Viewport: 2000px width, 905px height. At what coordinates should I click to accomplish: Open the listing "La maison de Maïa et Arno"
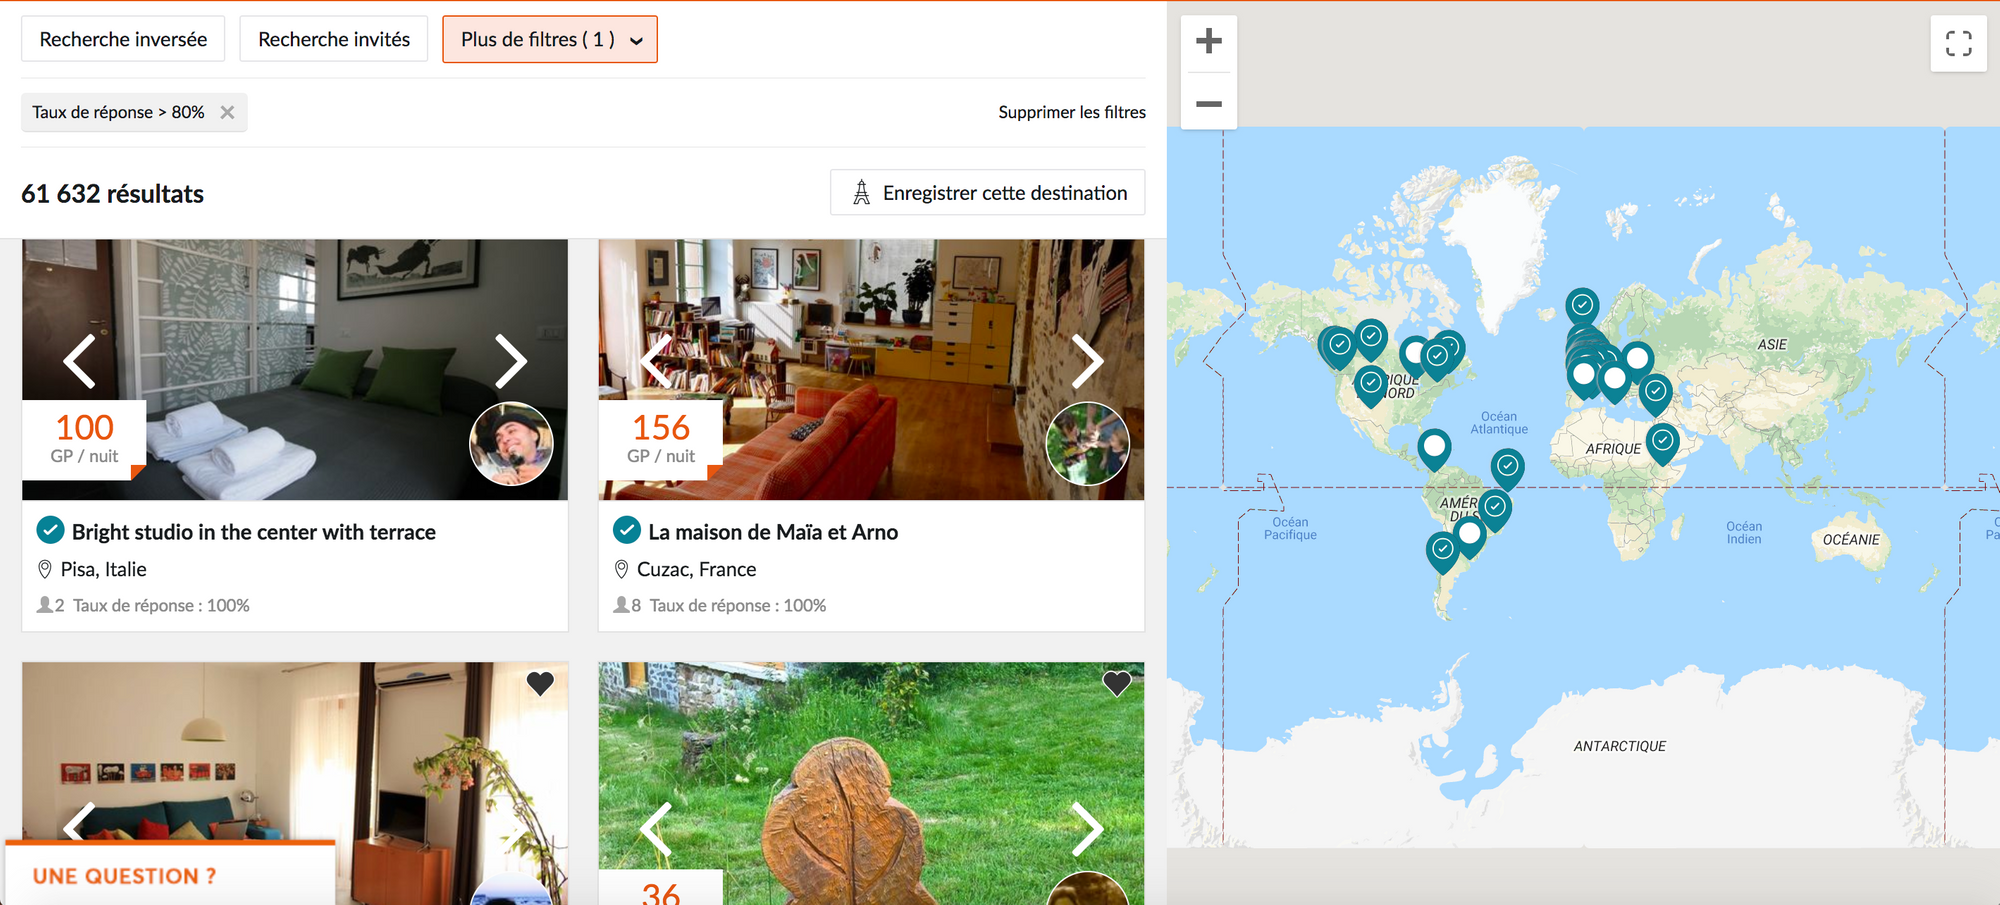(773, 531)
